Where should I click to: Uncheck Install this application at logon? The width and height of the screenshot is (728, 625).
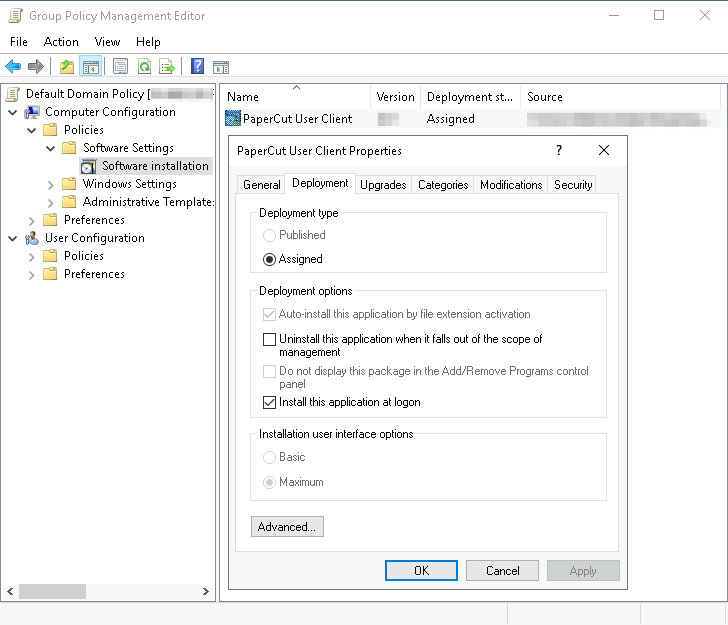(269, 402)
